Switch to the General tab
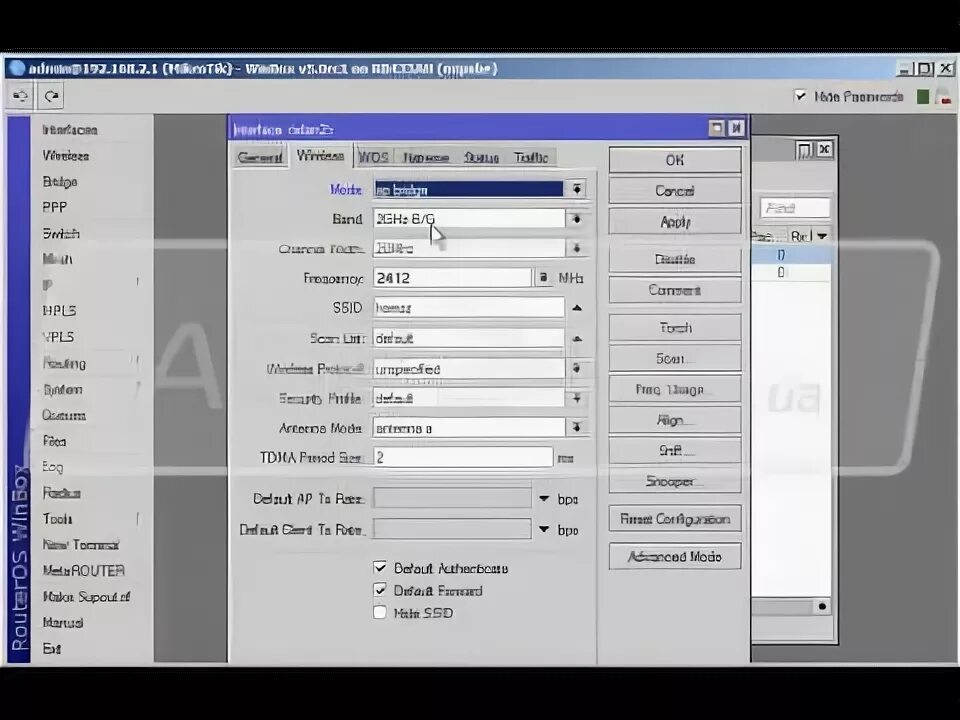 [260, 157]
